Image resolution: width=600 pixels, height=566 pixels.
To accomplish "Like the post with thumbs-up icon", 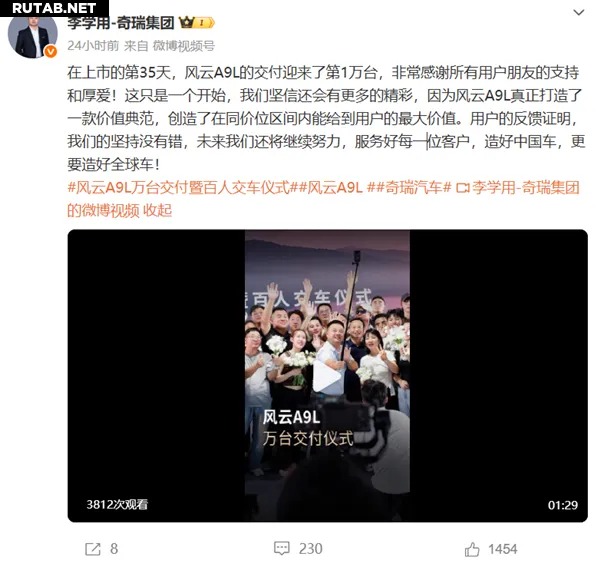I will coord(472,549).
